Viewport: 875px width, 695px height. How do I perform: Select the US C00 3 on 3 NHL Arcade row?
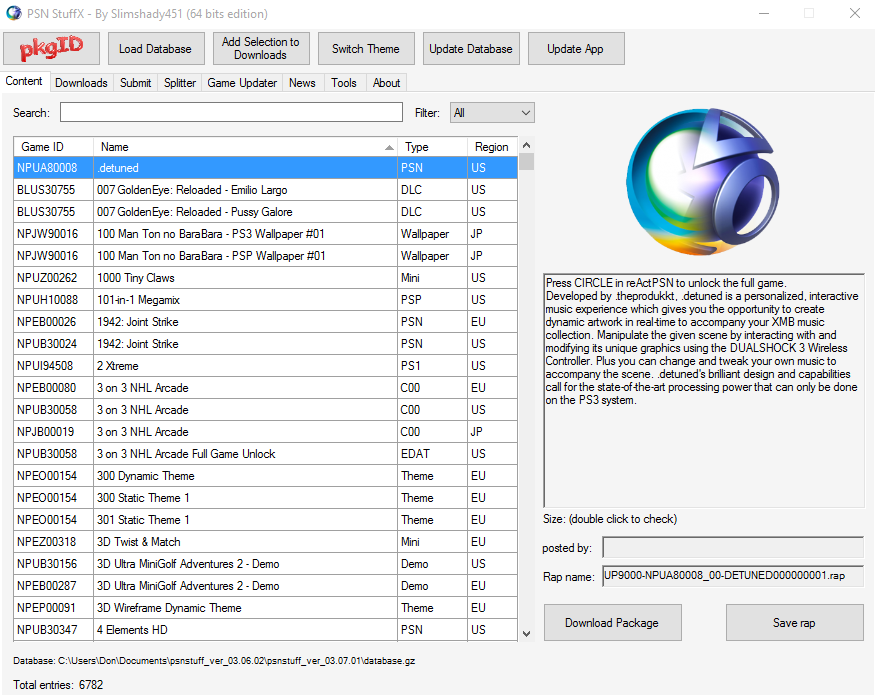click(266, 410)
